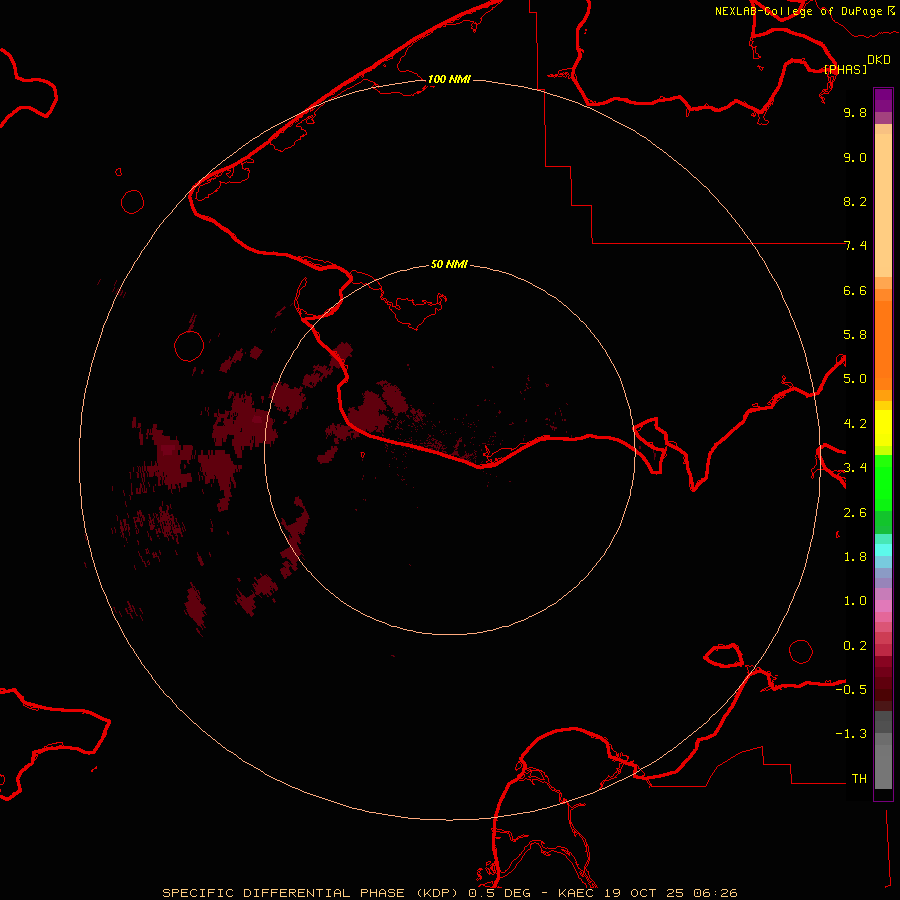Viewport: 900px width, 900px height.
Task: Click the 1.8 scale value
Action: (855, 557)
